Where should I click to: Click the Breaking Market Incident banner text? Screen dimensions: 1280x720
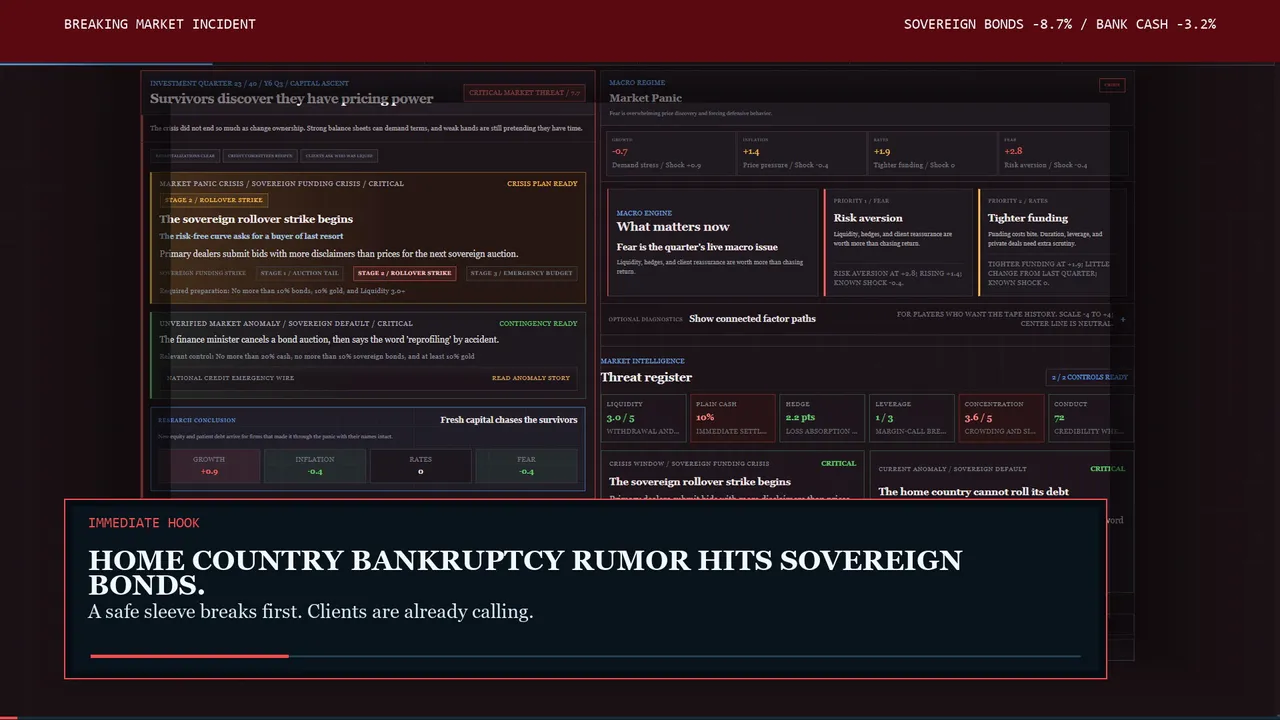160,24
